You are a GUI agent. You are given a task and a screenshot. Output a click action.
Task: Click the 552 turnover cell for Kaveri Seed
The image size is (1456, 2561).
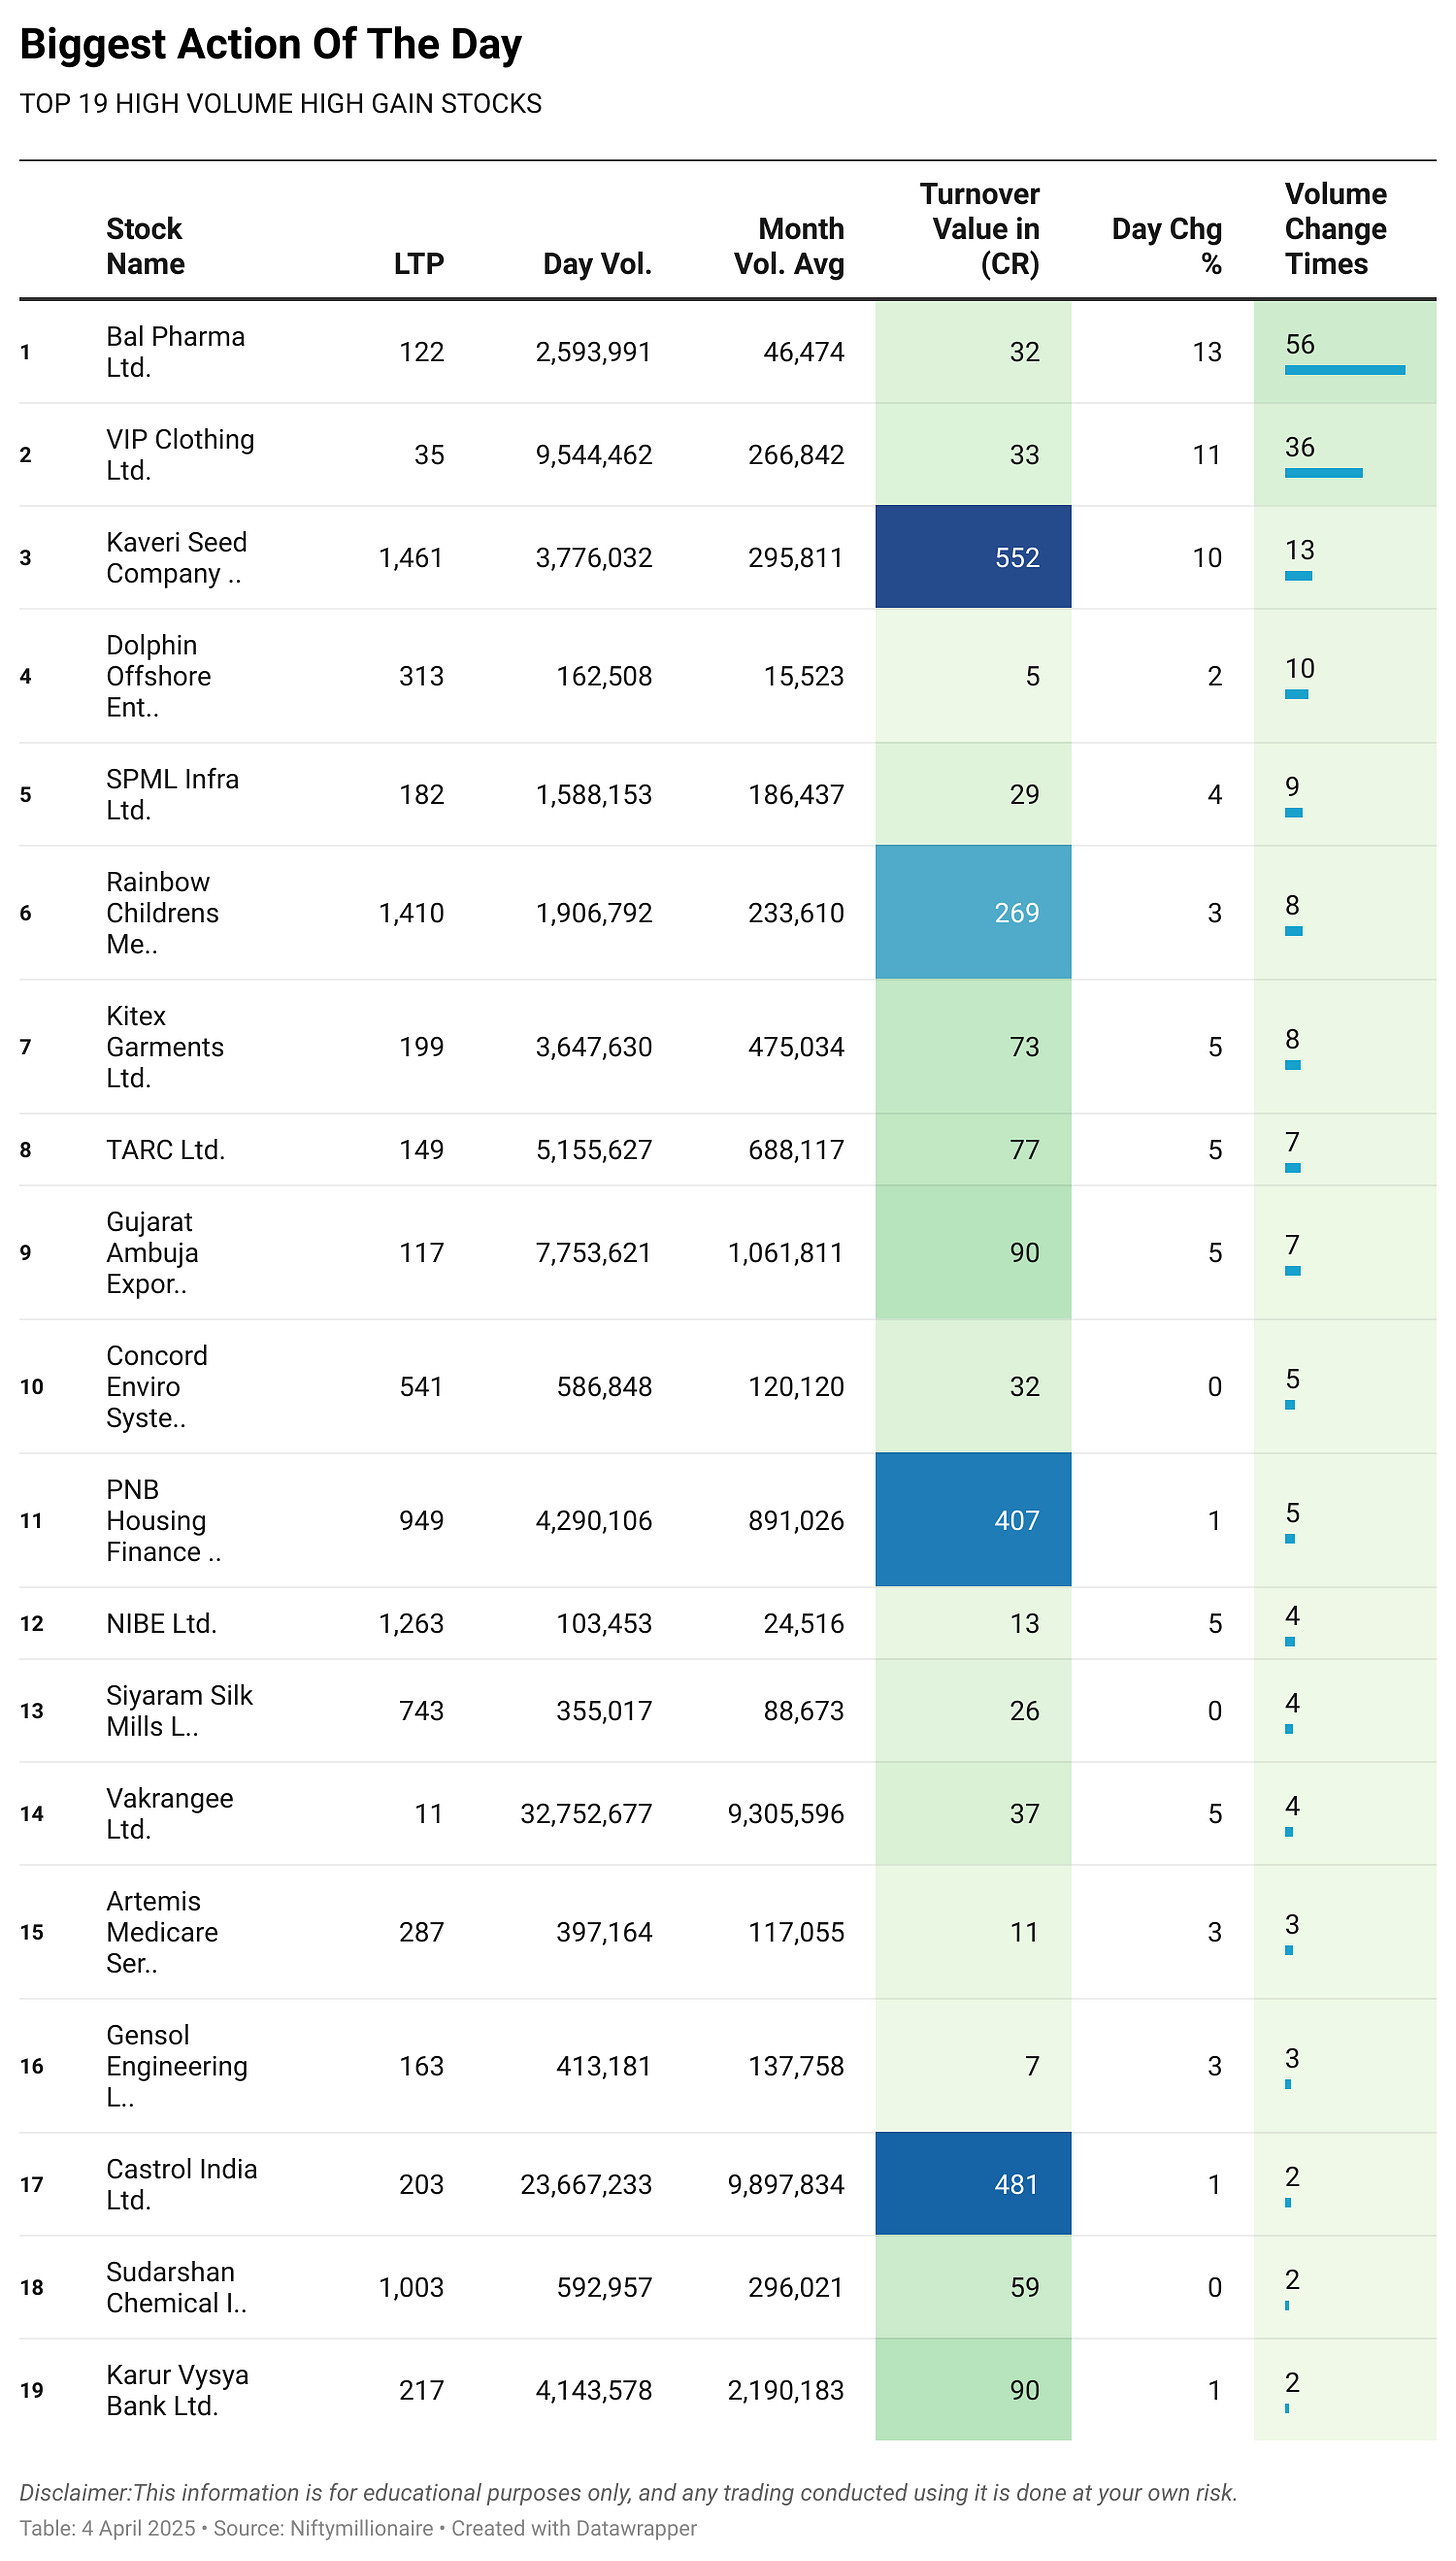coord(973,557)
